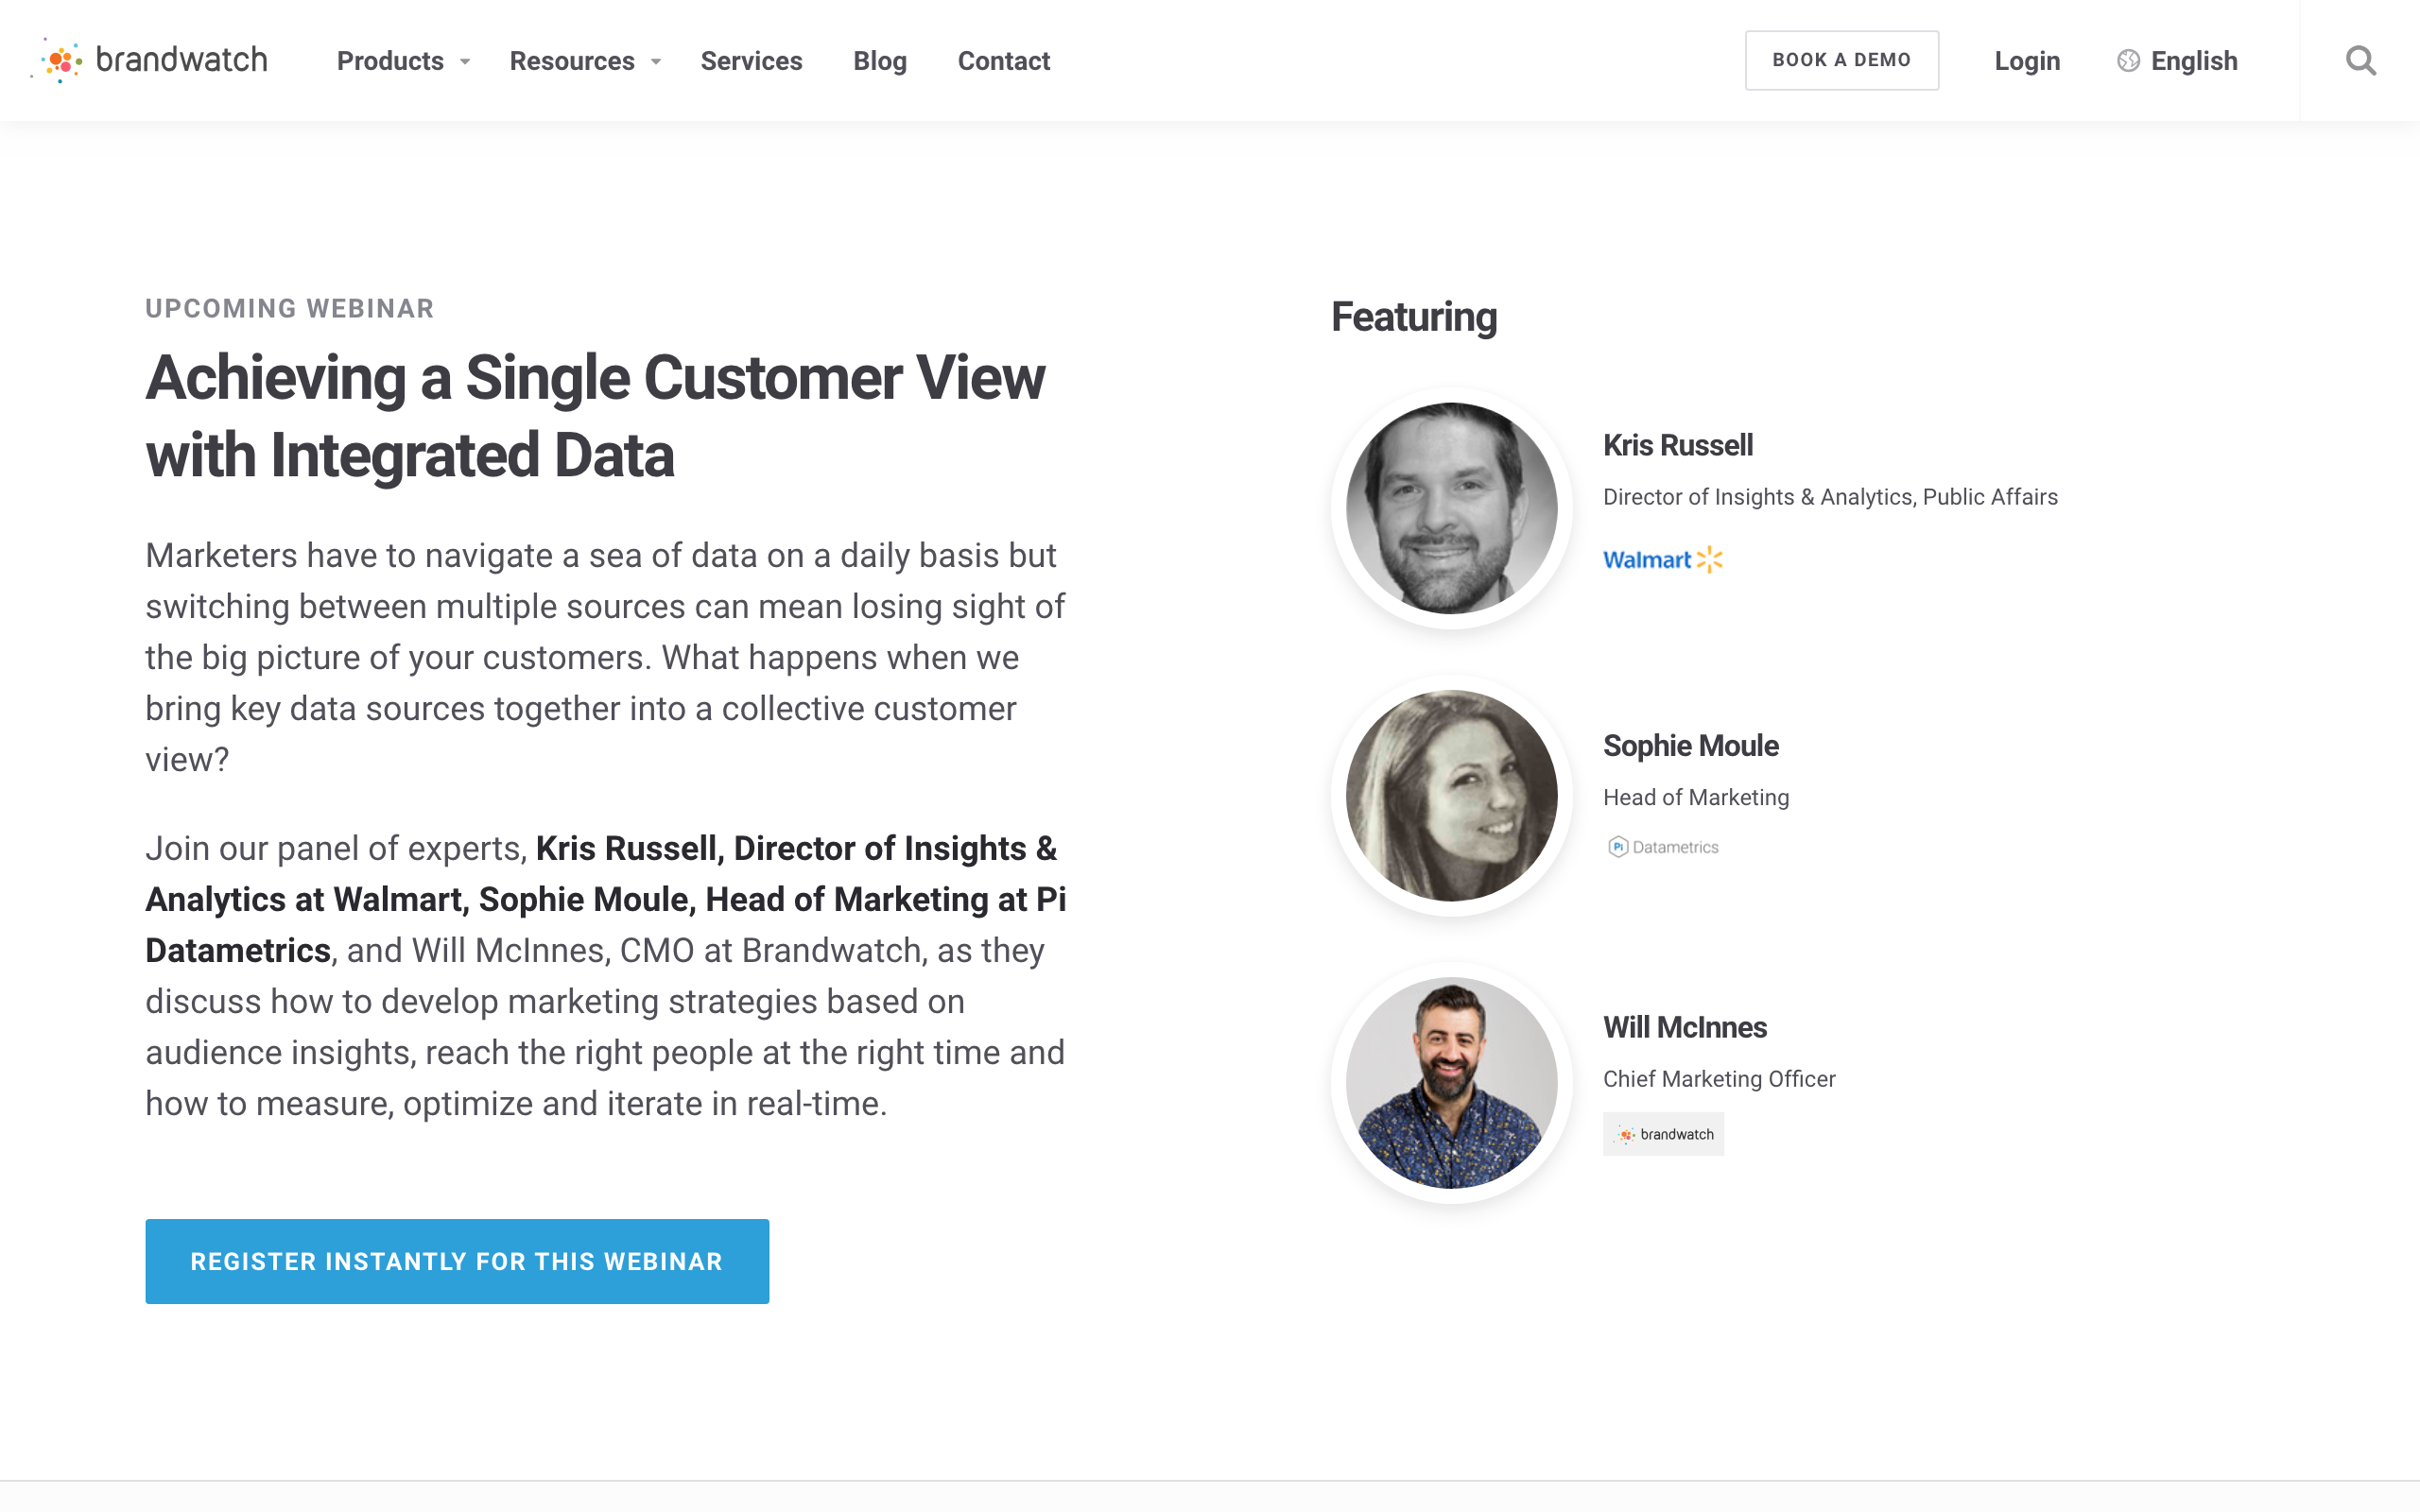2420x1512 pixels.
Task: Go to the Blog page
Action: coord(879,61)
